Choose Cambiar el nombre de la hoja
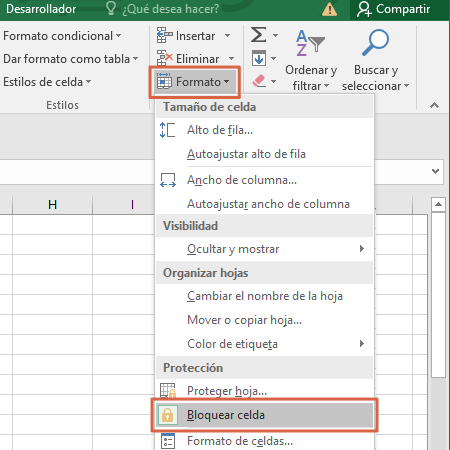The width and height of the screenshot is (450, 450). (265, 296)
